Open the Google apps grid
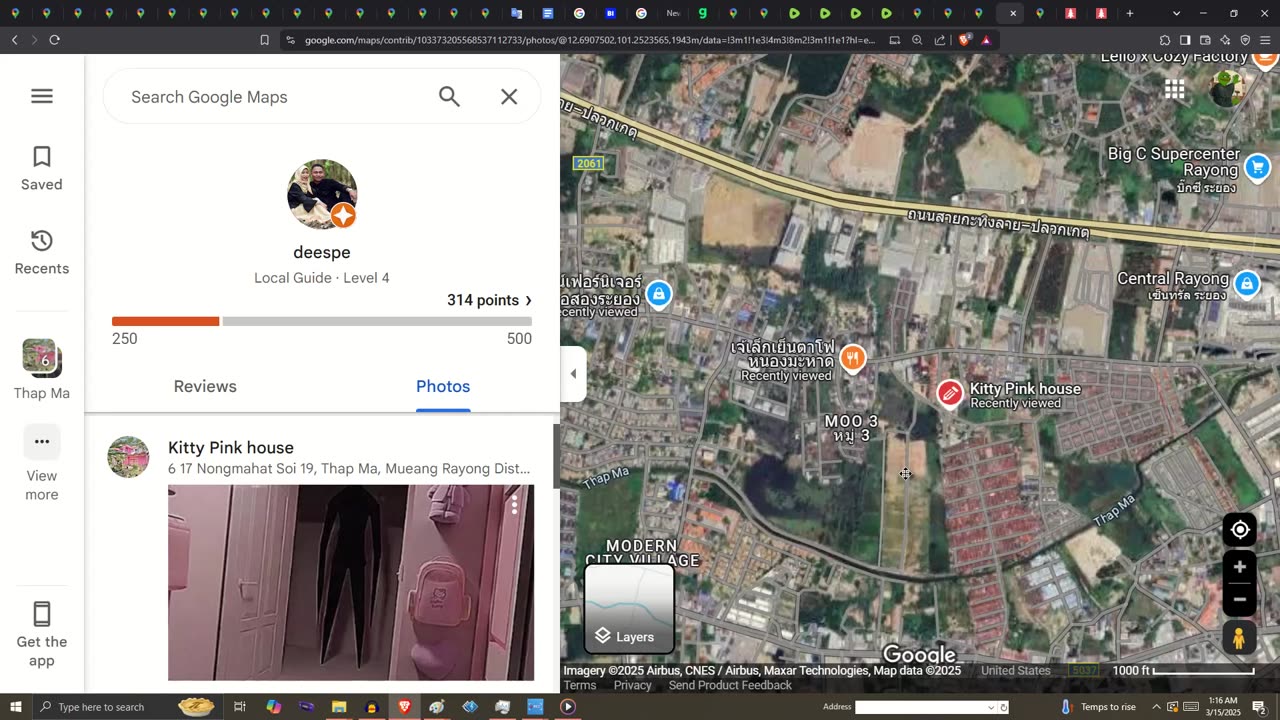The height and width of the screenshot is (720, 1280). [x=1174, y=90]
